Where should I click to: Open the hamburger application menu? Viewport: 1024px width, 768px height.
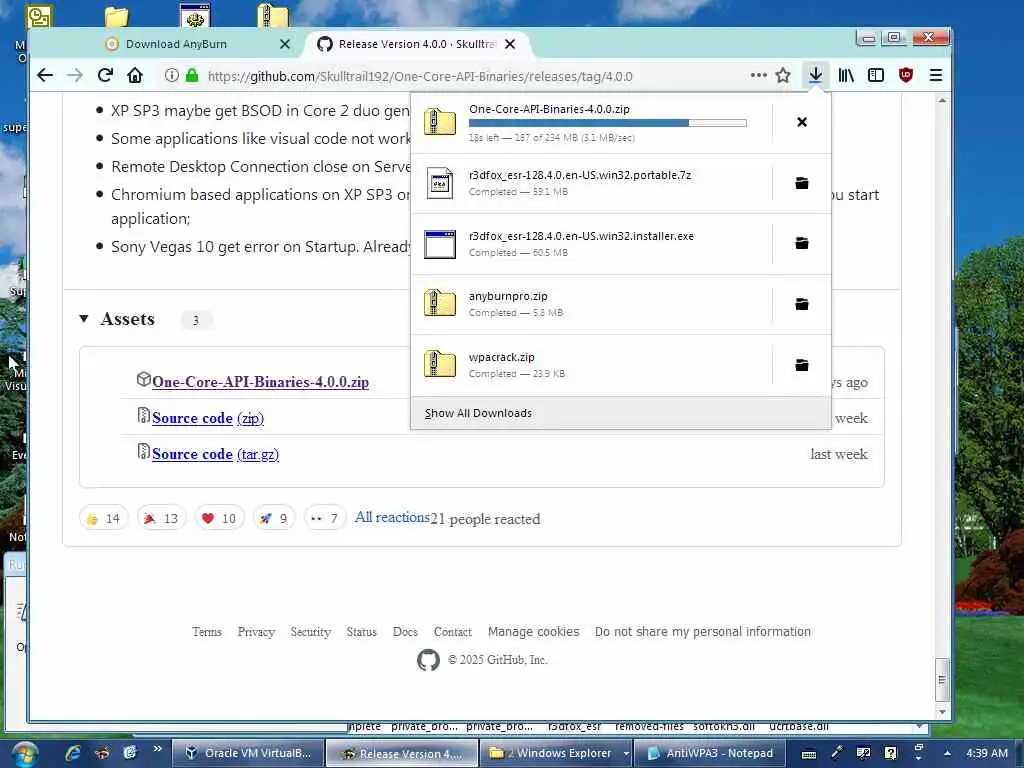(935, 76)
